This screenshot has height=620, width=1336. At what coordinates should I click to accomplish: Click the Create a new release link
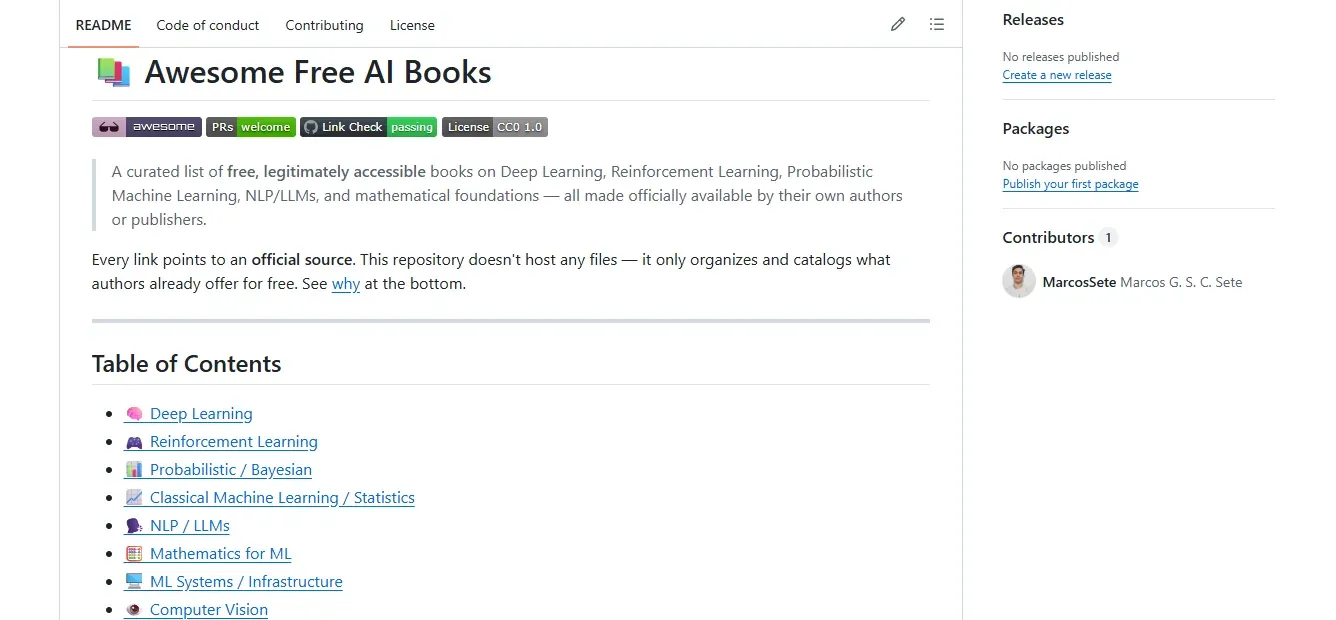(1057, 75)
